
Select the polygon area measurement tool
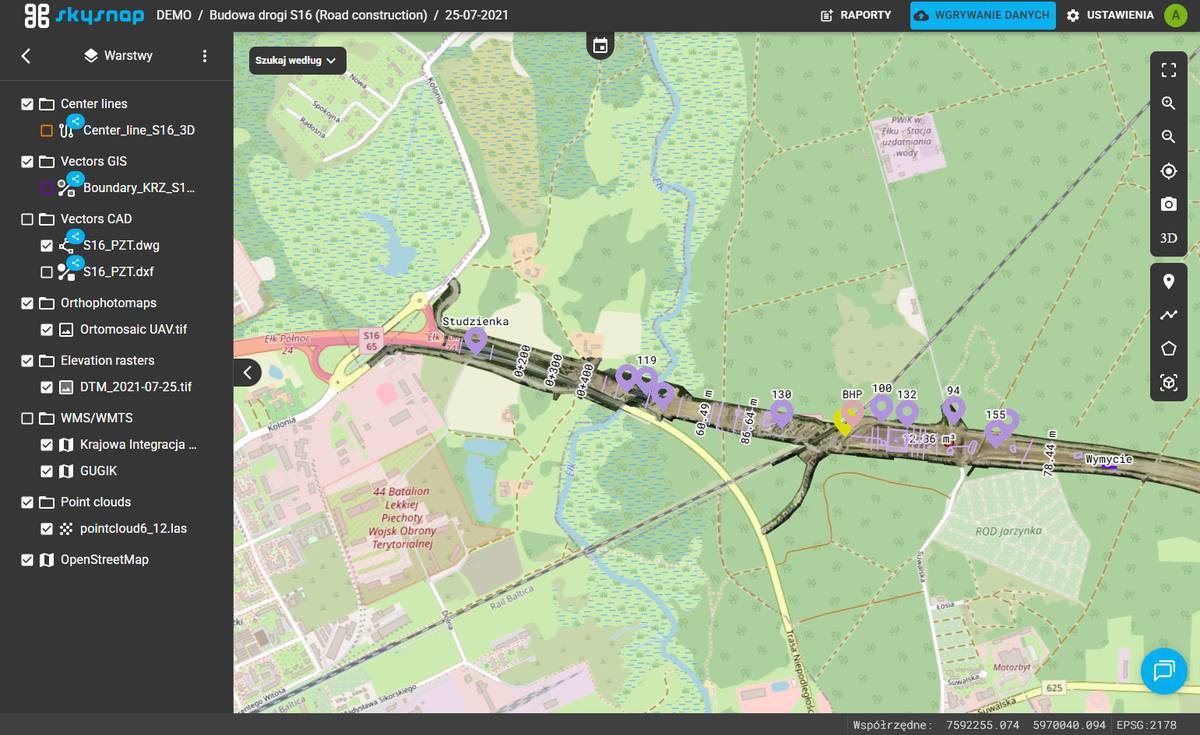tap(1168, 349)
